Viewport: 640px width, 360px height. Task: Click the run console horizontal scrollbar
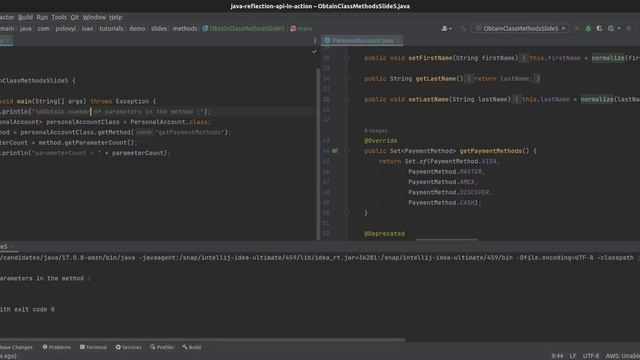(202, 339)
